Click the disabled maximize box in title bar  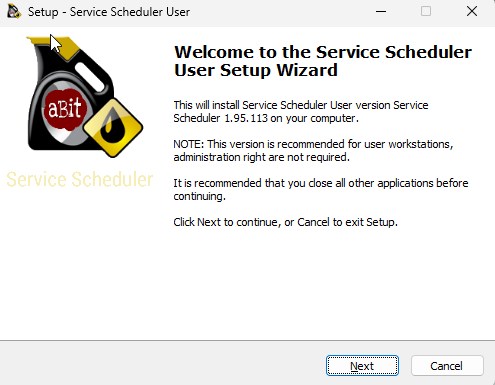click(426, 11)
